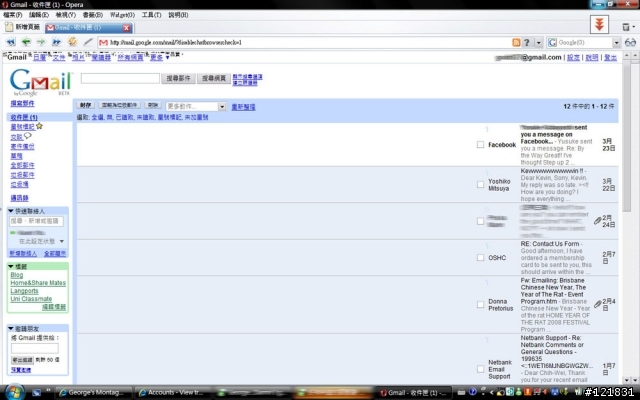Open the Langports label
640x400 pixels.
click(x=24, y=291)
